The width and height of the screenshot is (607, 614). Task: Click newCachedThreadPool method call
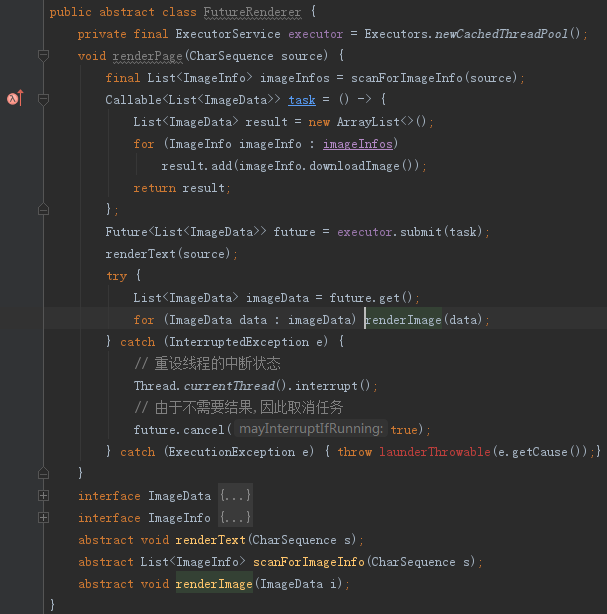(x=502, y=34)
